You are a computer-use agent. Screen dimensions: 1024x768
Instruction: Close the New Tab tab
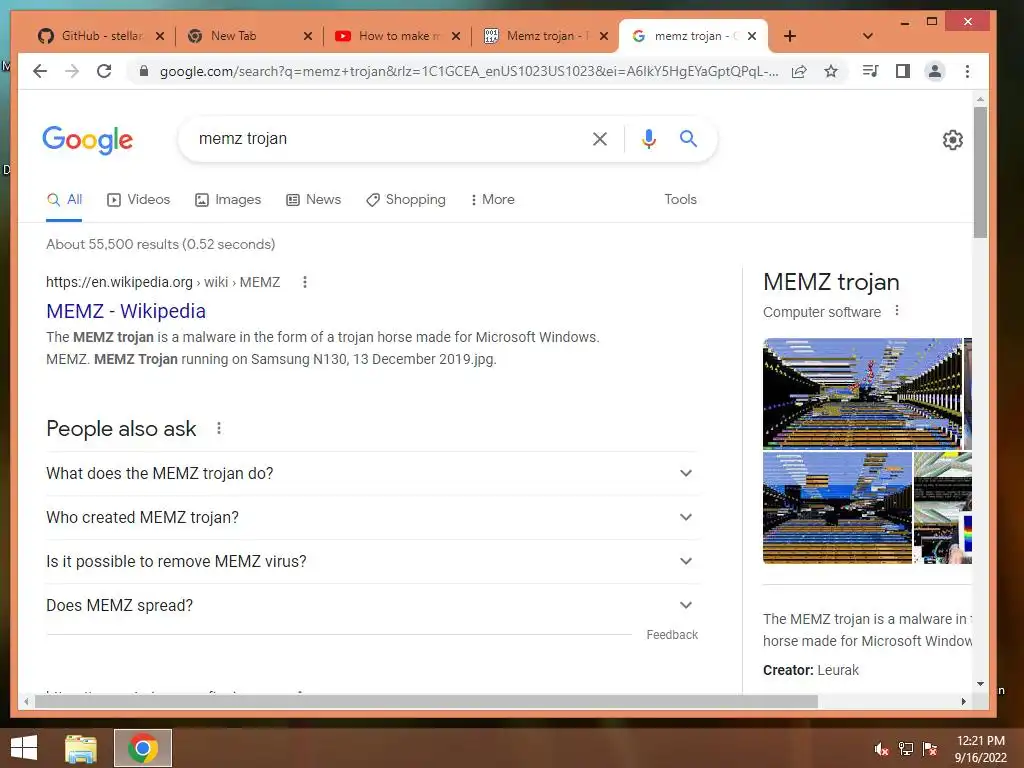point(308,37)
